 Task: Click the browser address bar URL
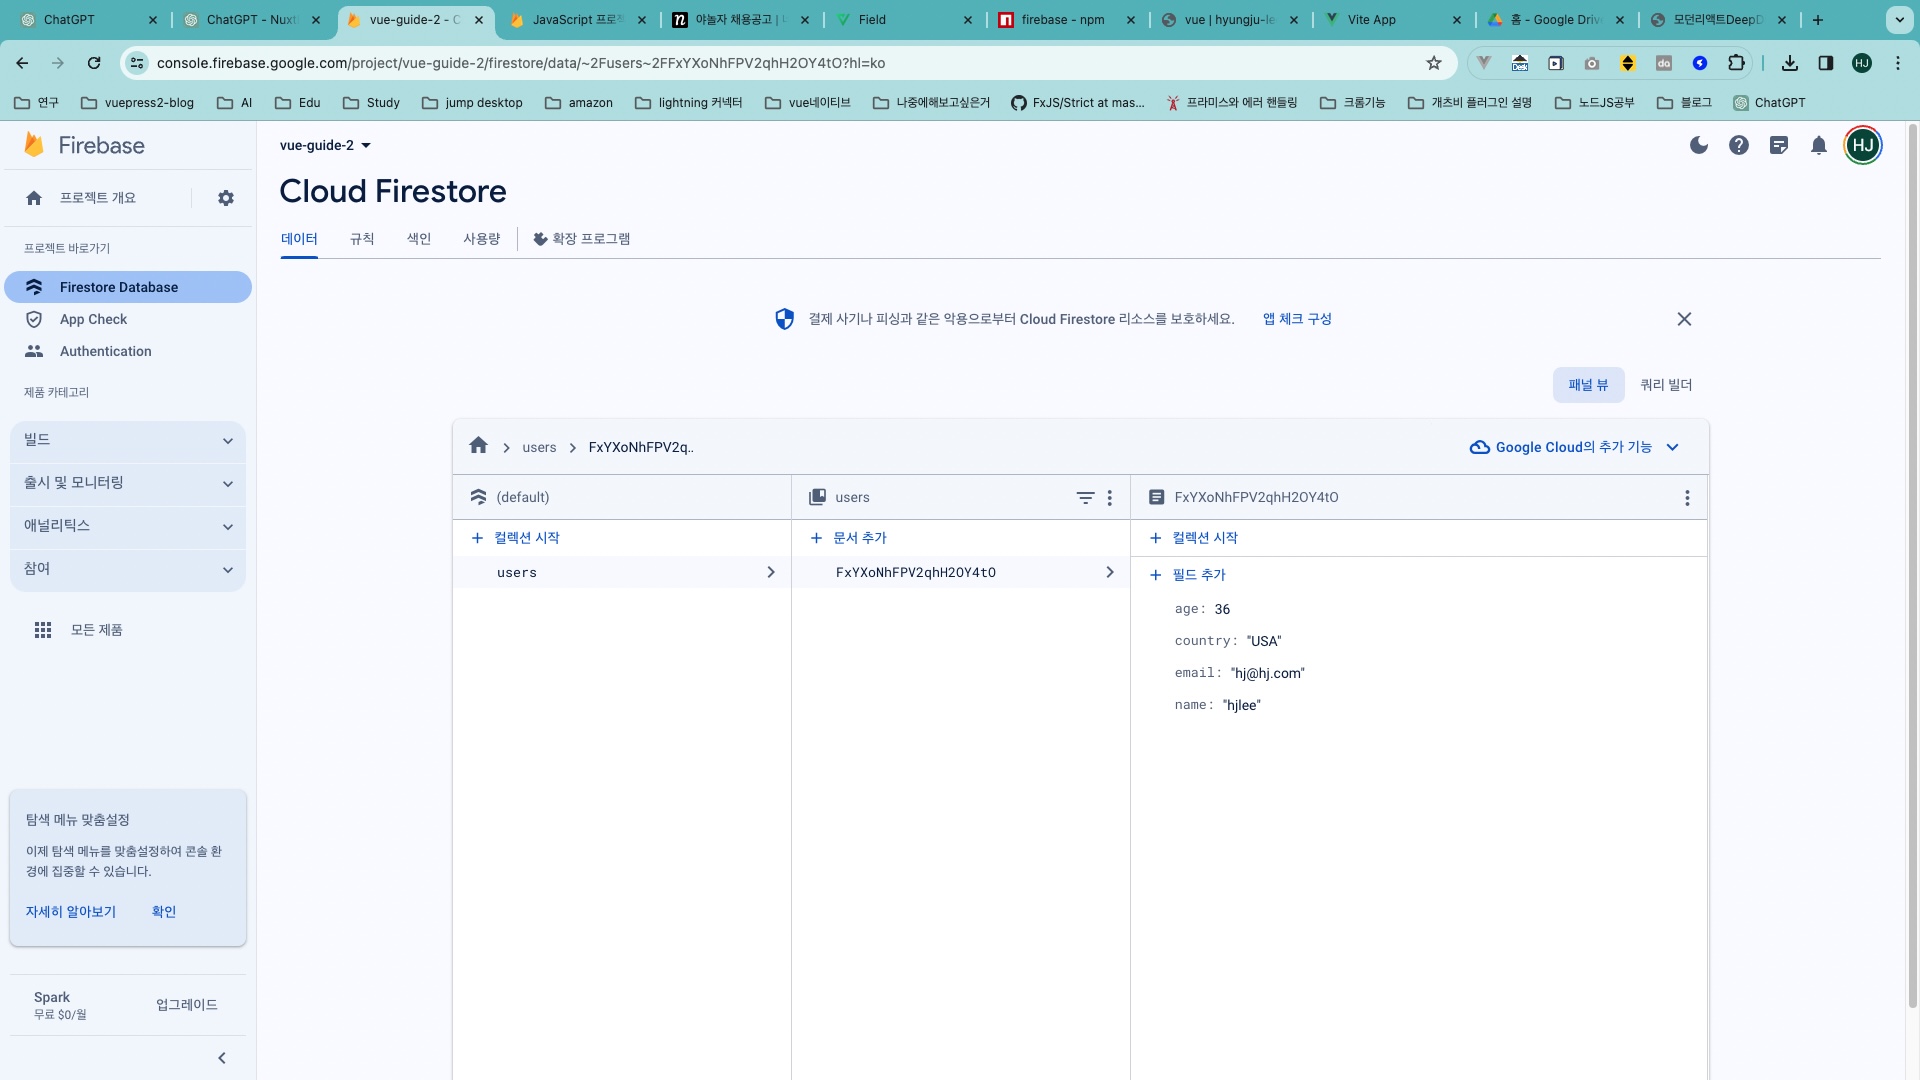520,63
